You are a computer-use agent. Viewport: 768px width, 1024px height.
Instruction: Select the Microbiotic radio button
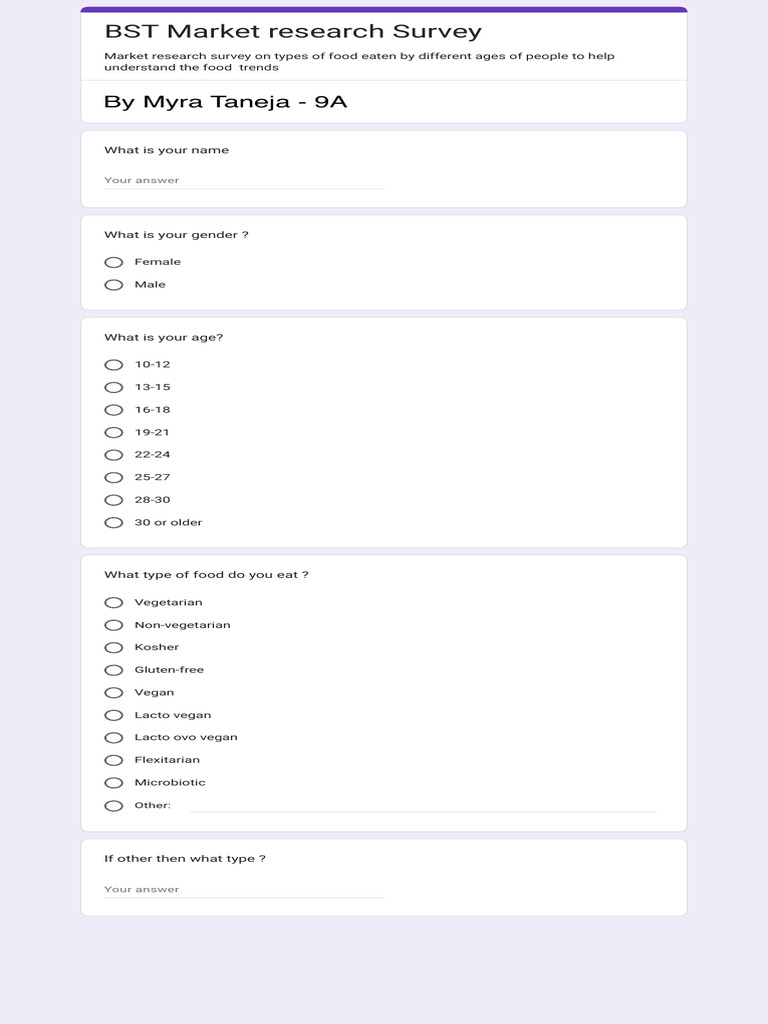114,783
